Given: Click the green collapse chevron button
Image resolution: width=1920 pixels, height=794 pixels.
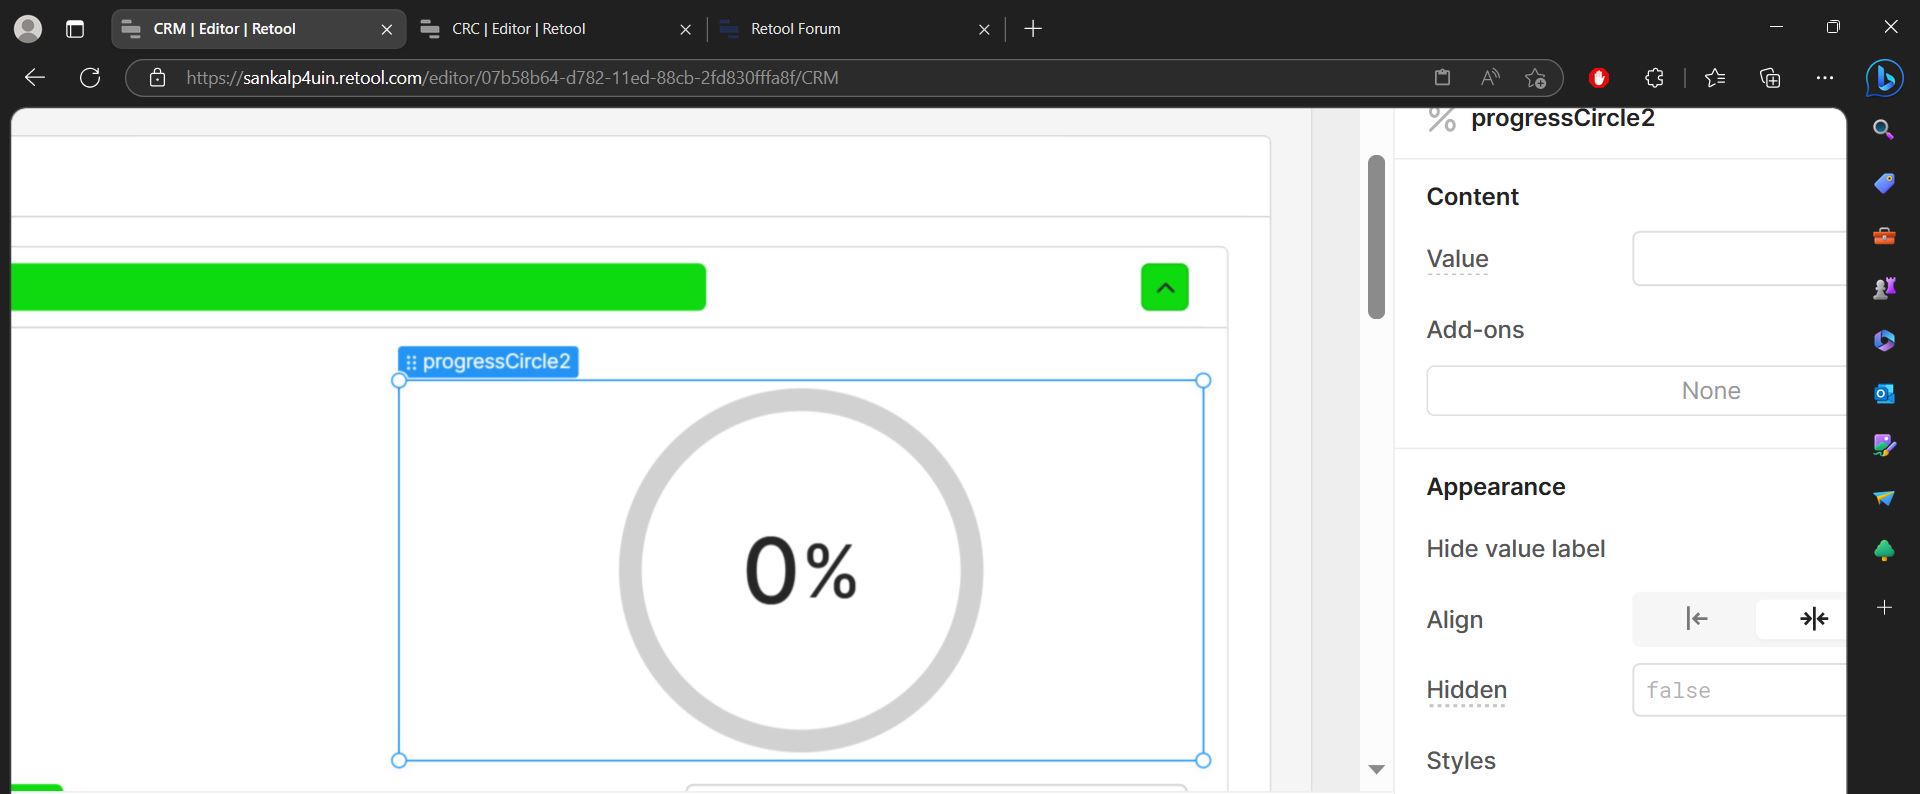Looking at the screenshot, I should (x=1165, y=287).
